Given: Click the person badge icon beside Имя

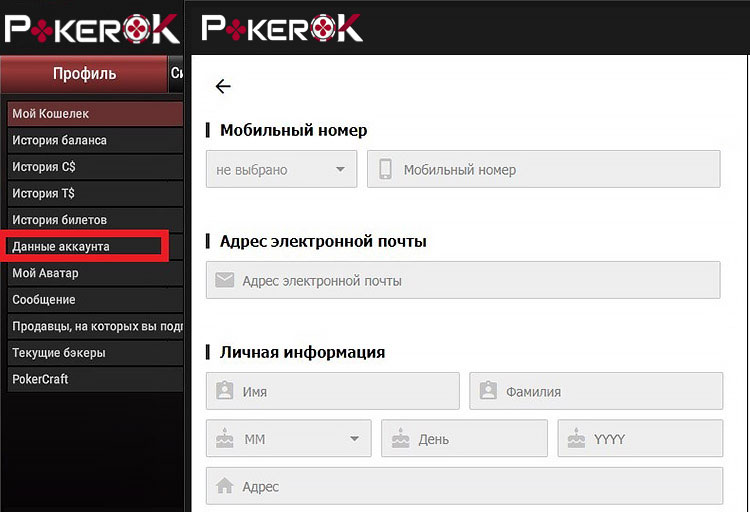Looking at the screenshot, I should pyautogui.click(x=224, y=390).
